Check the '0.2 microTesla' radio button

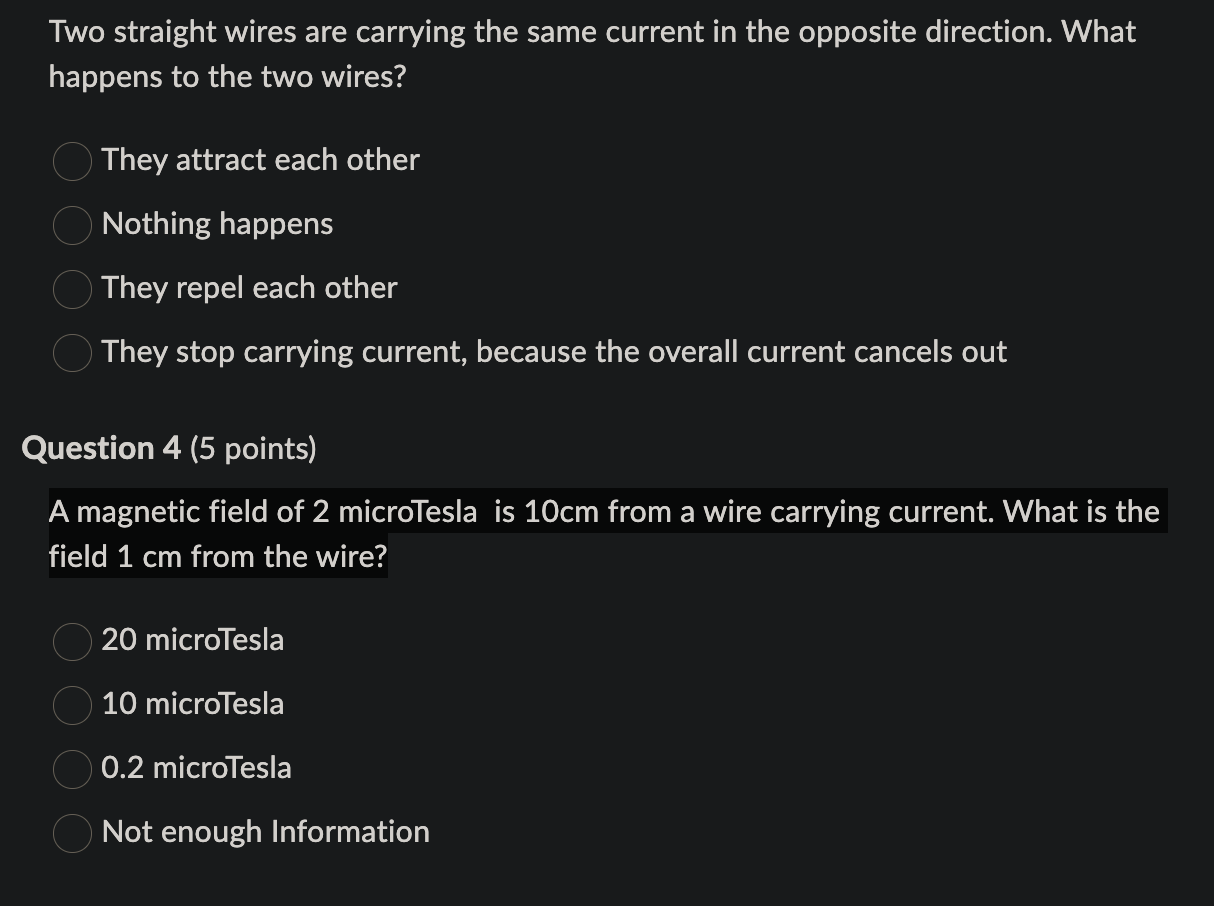click(73, 769)
